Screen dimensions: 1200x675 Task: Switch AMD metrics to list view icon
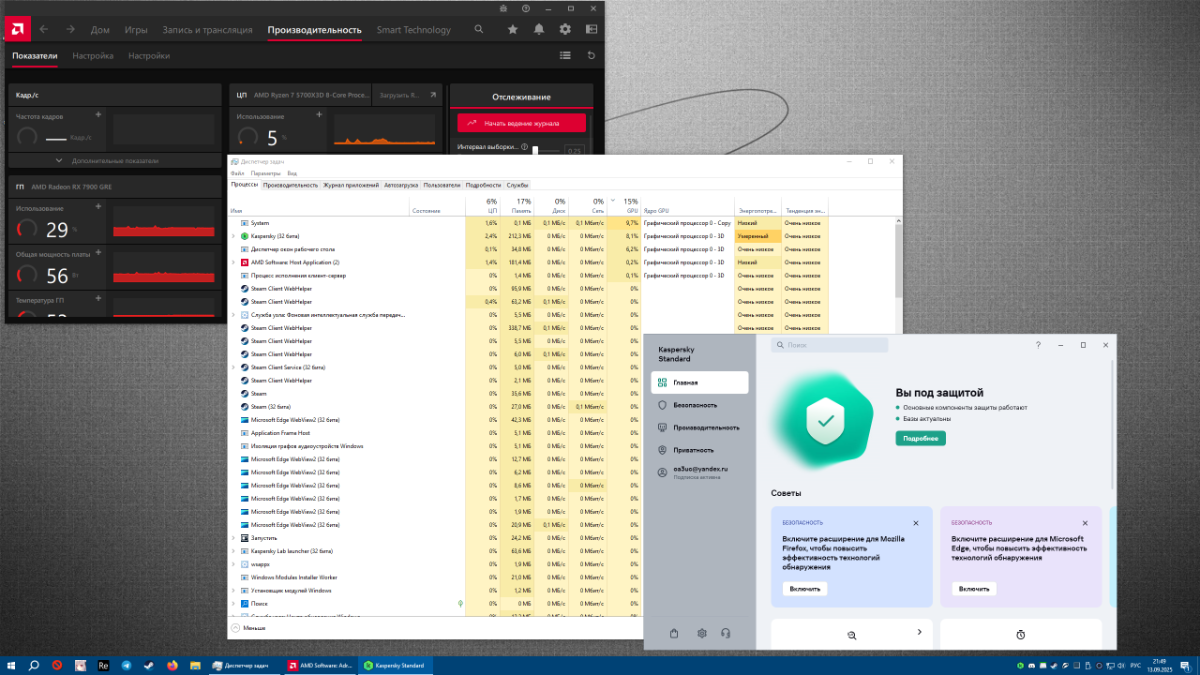565,56
